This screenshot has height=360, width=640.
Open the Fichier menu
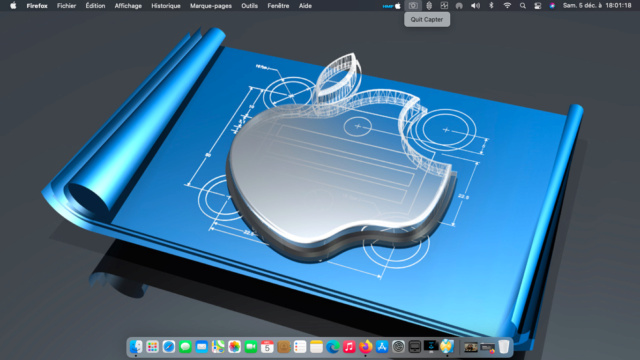66,6
